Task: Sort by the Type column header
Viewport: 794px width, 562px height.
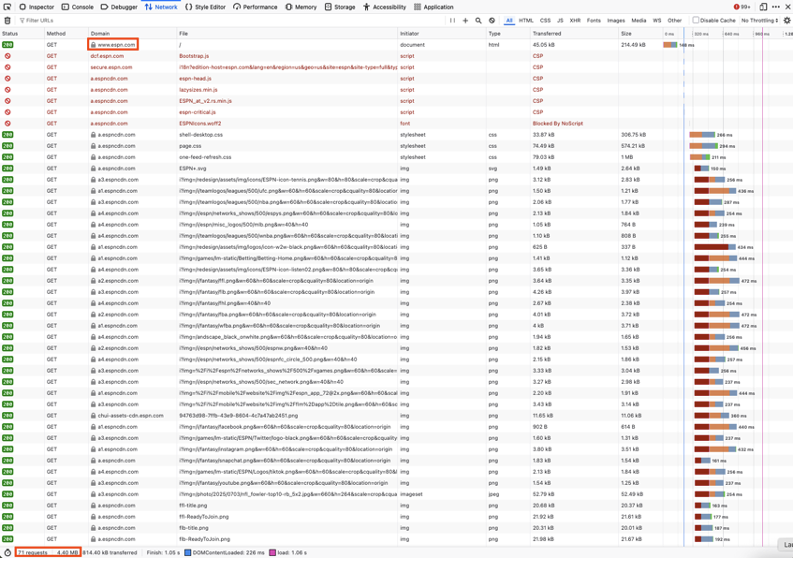Action: click(x=508, y=33)
